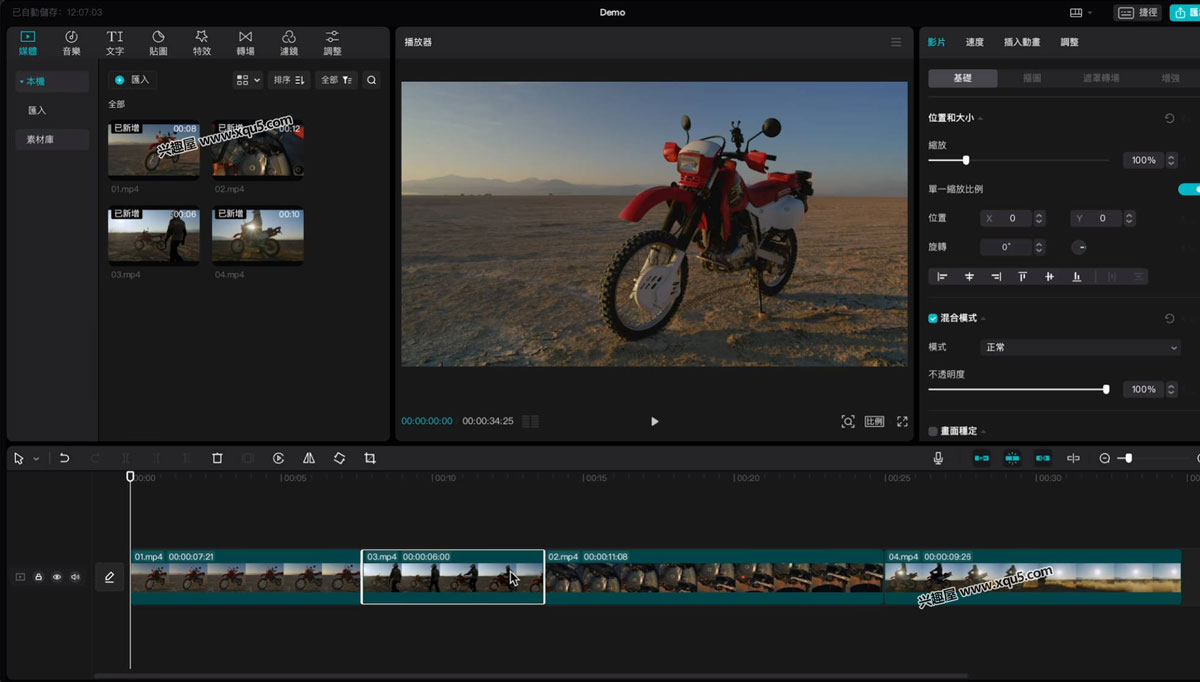Image resolution: width=1200 pixels, height=682 pixels.
Task: Uncheck the 混合模式 checkbox
Action: click(933, 318)
